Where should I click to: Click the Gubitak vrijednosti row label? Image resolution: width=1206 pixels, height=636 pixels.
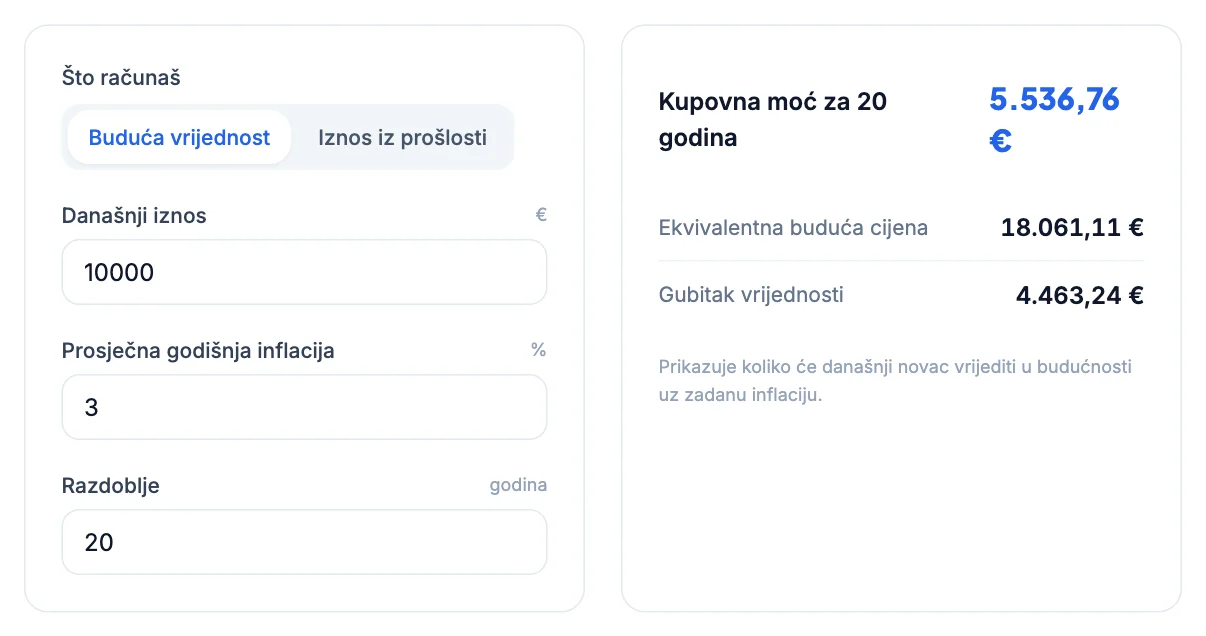(x=751, y=295)
